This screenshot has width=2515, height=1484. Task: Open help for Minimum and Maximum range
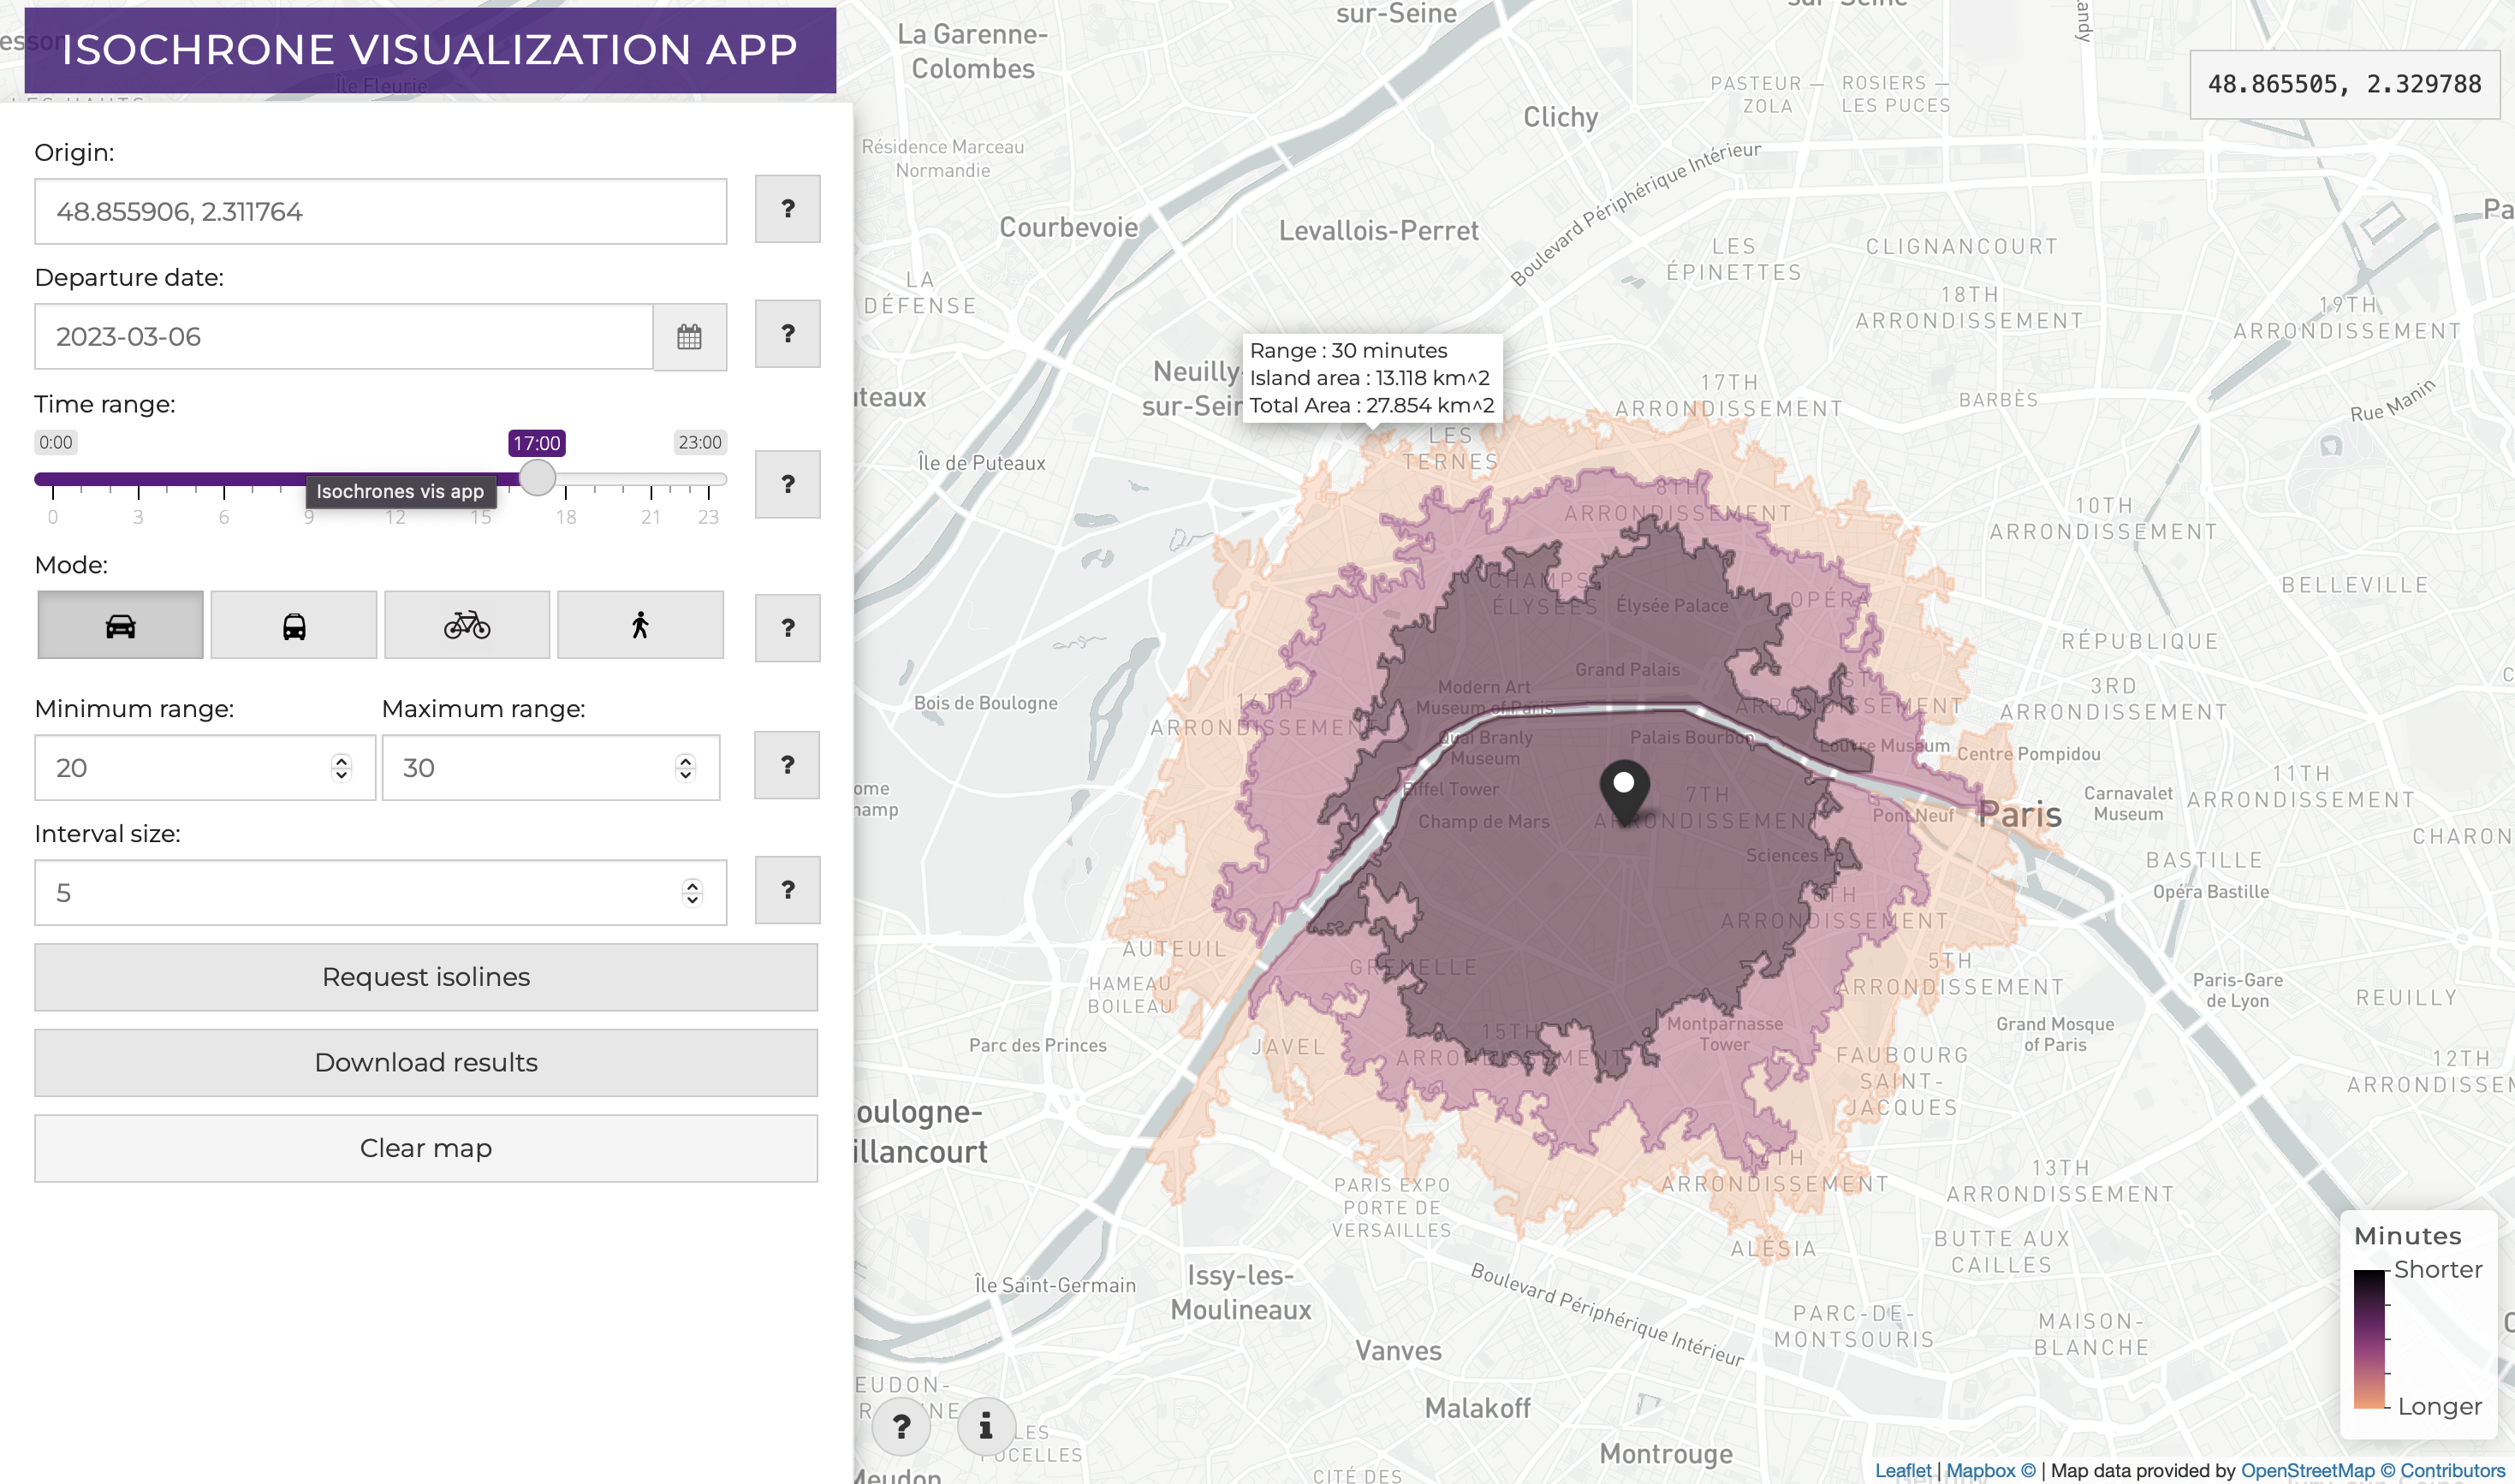(x=788, y=765)
